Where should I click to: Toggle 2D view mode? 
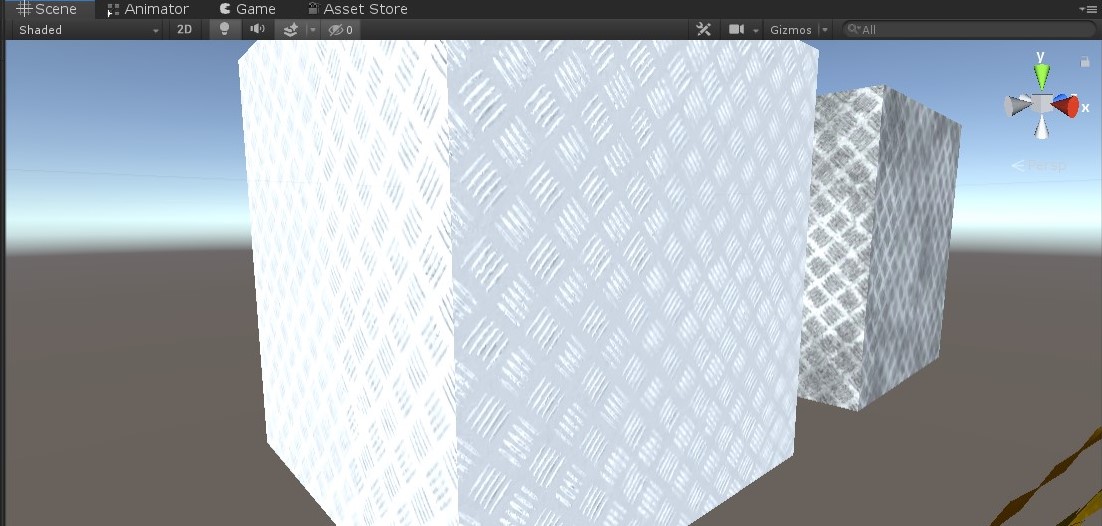184,30
